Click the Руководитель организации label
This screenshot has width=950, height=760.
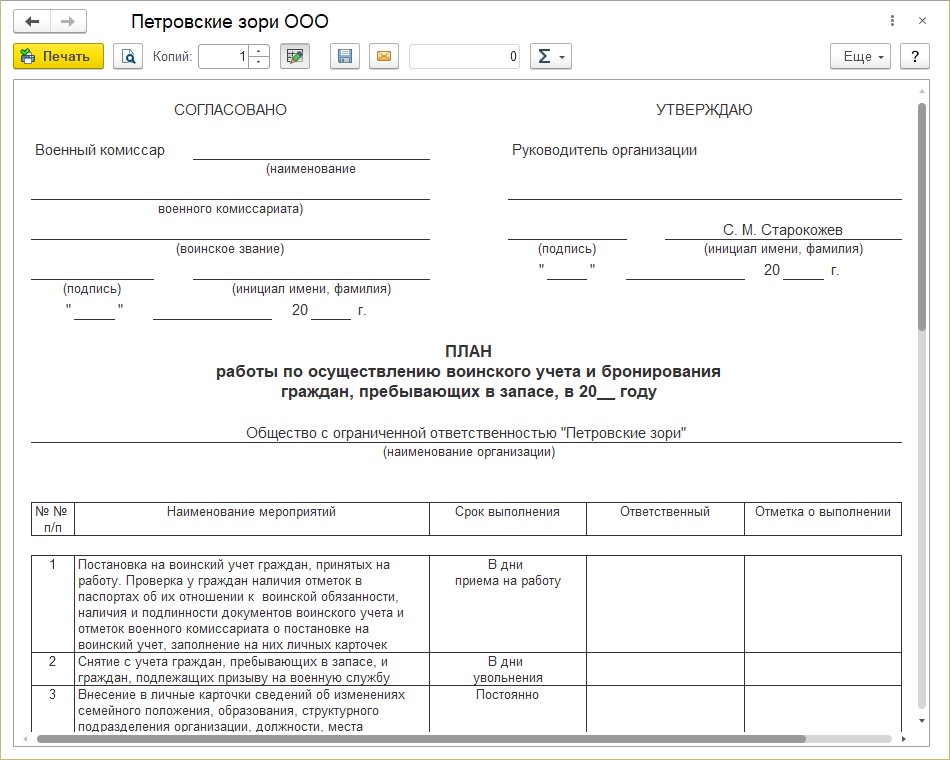pyautogui.click(x=604, y=150)
